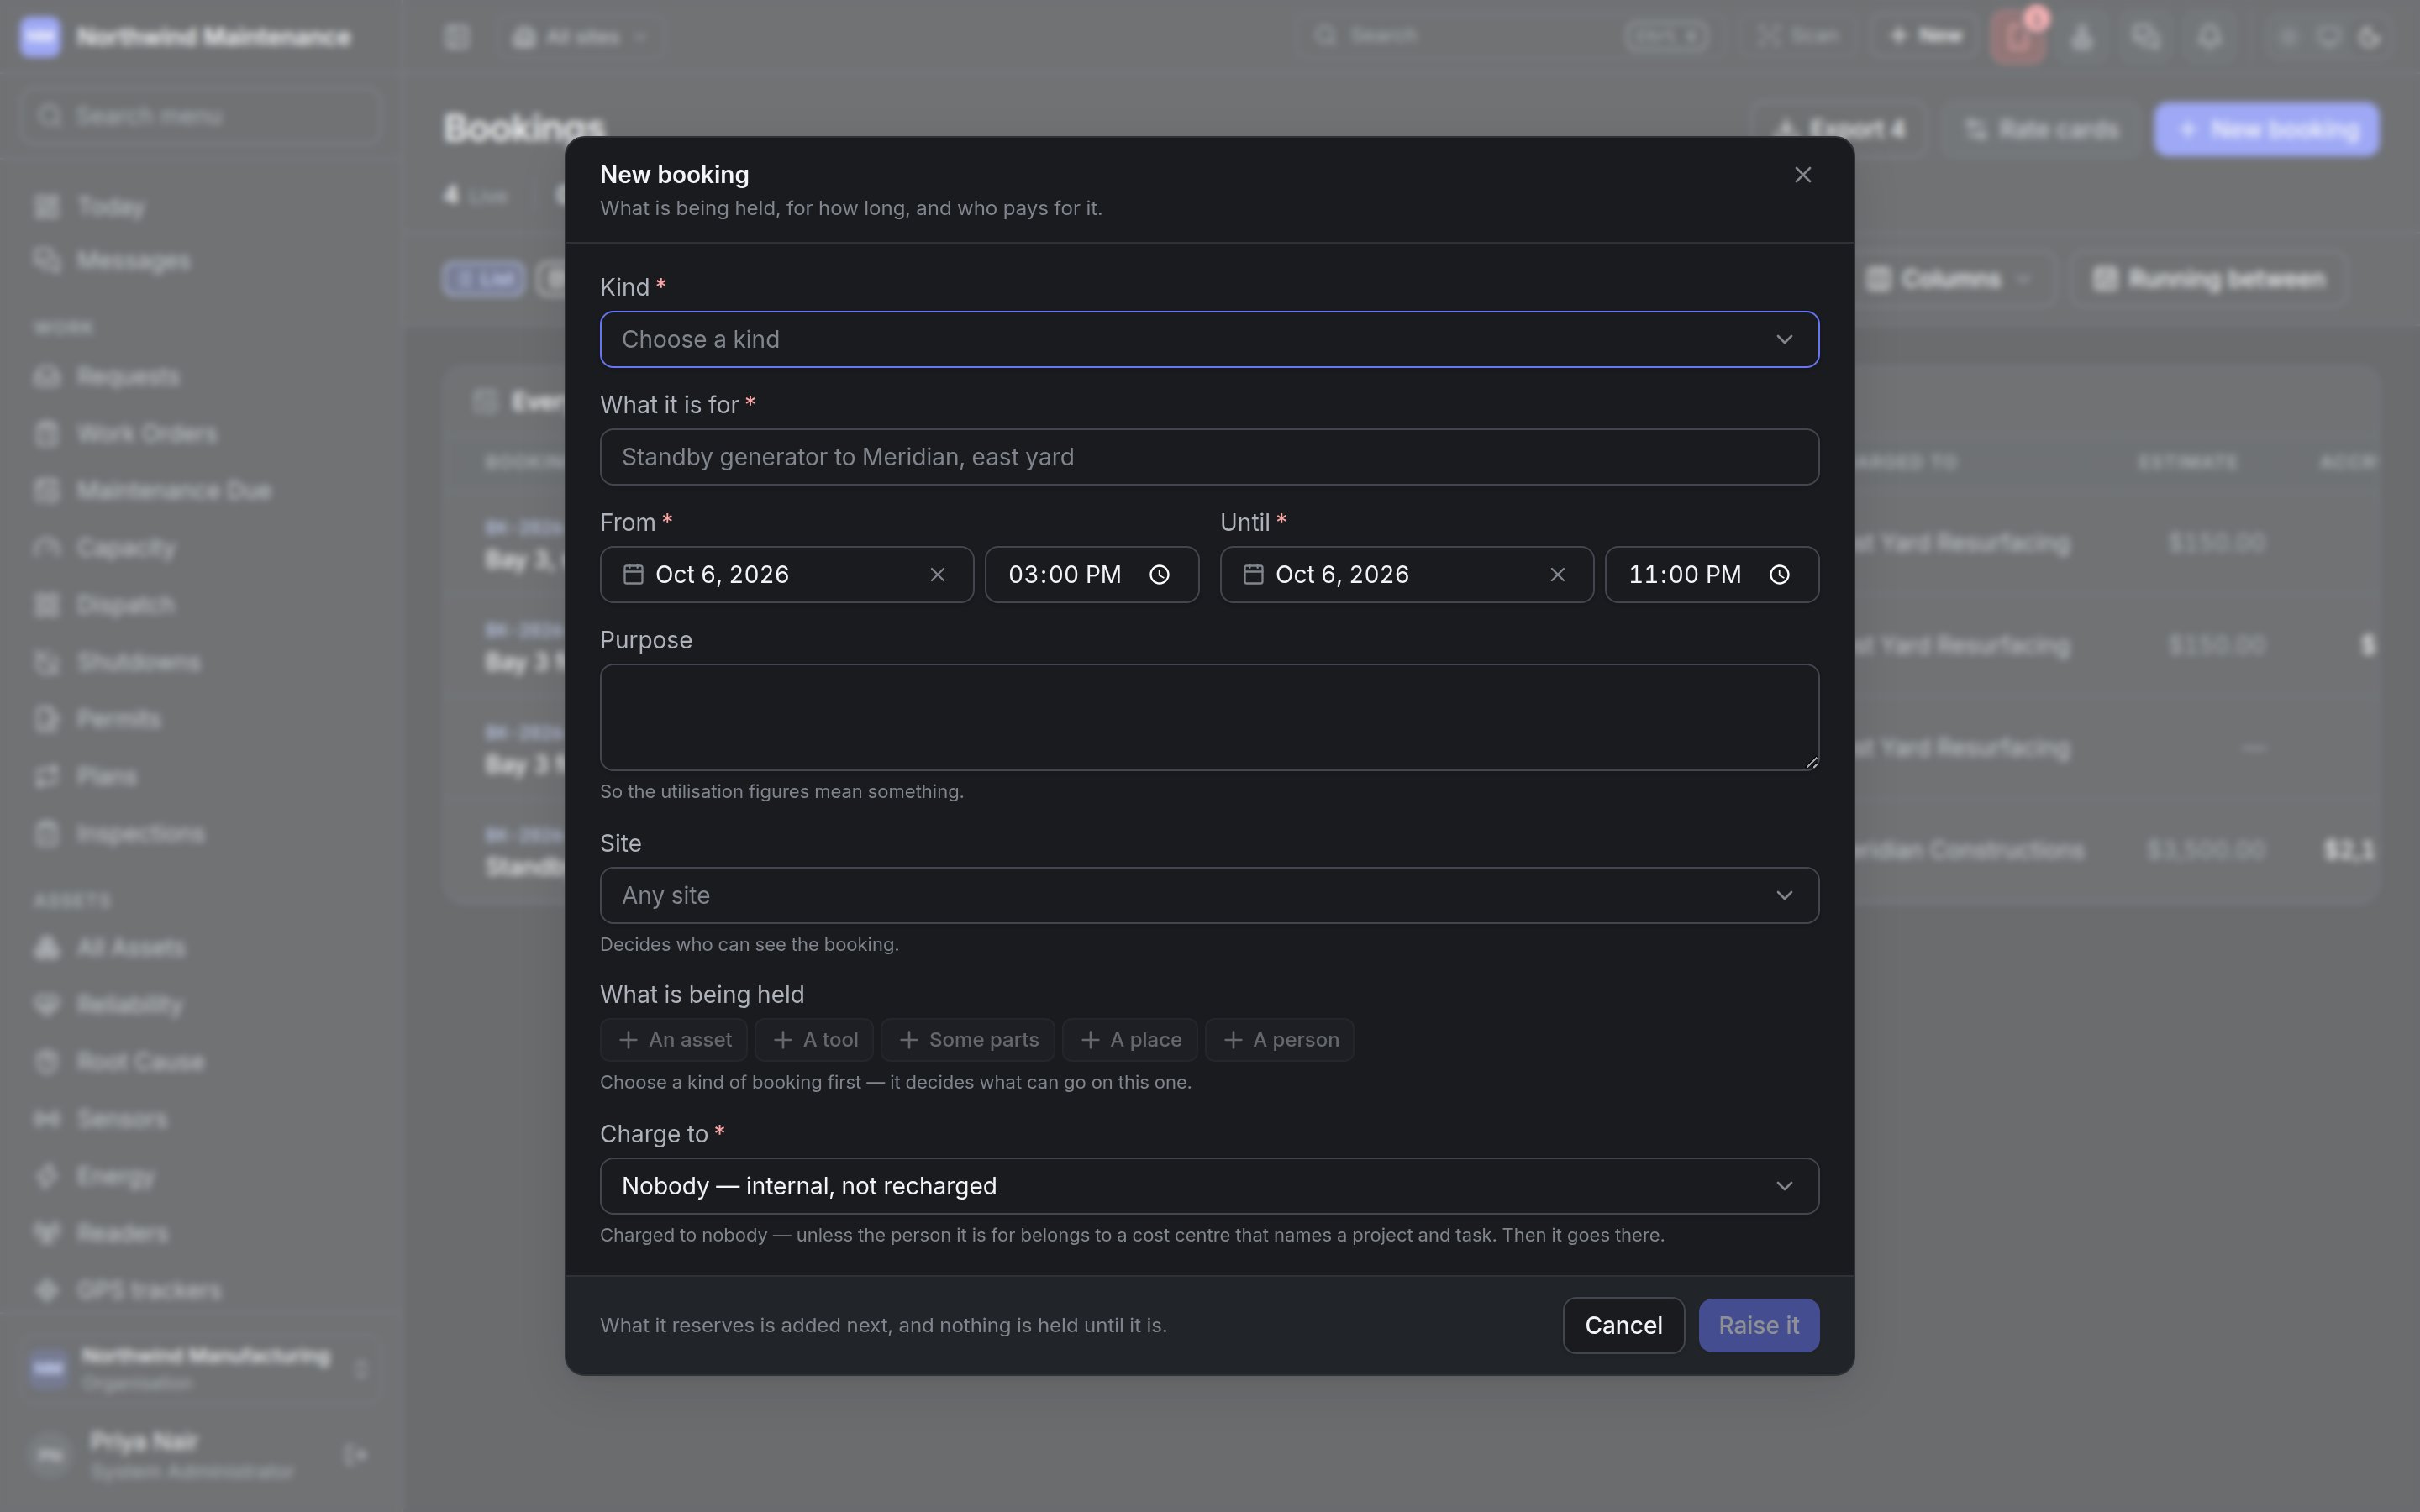
Task: Open Rate cards in the background page
Action: [2041, 129]
